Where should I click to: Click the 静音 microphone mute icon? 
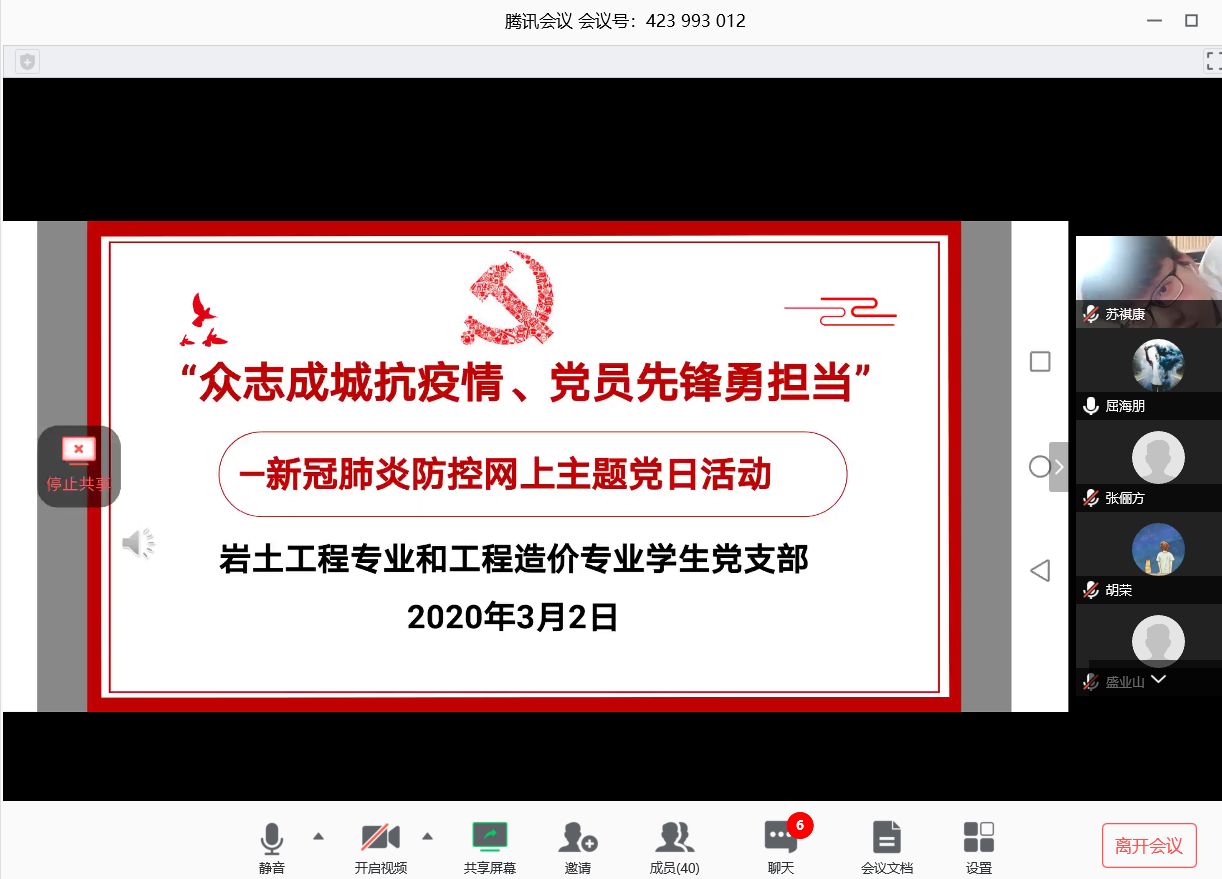point(271,838)
